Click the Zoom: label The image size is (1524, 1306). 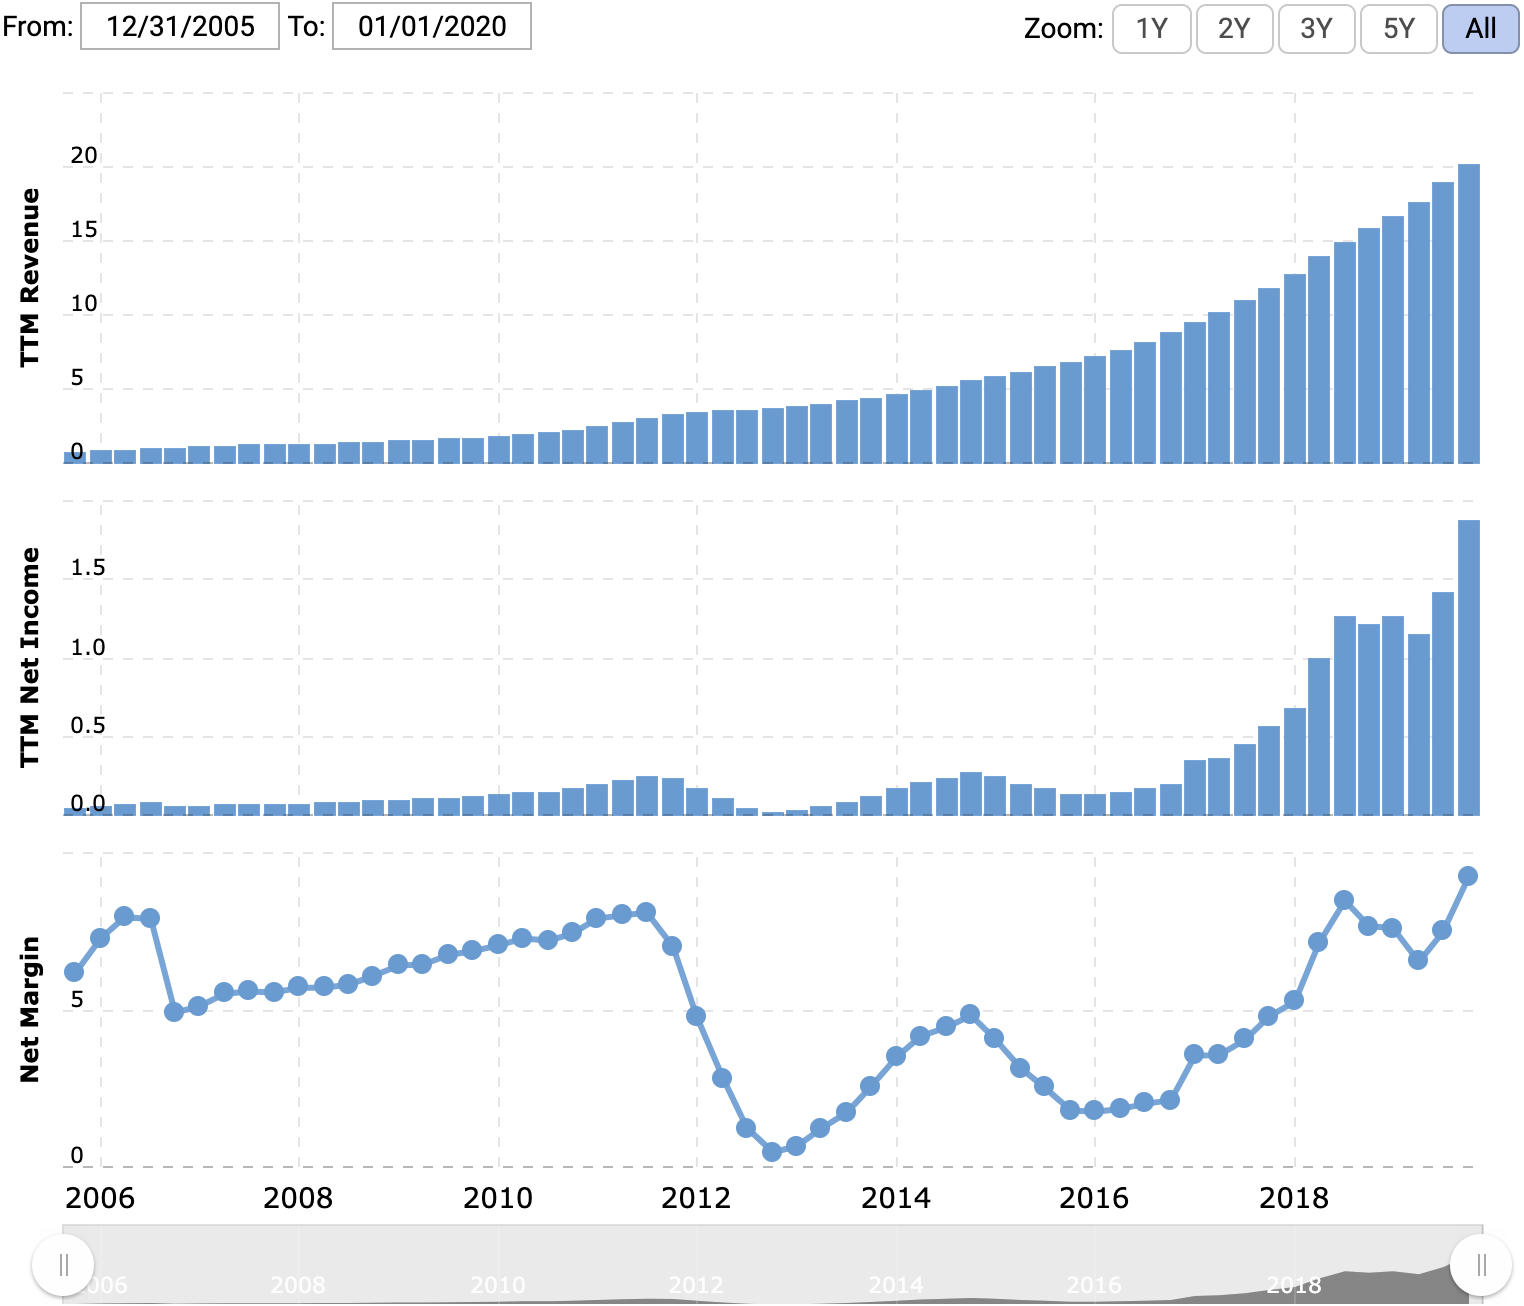tap(1064, 28)
